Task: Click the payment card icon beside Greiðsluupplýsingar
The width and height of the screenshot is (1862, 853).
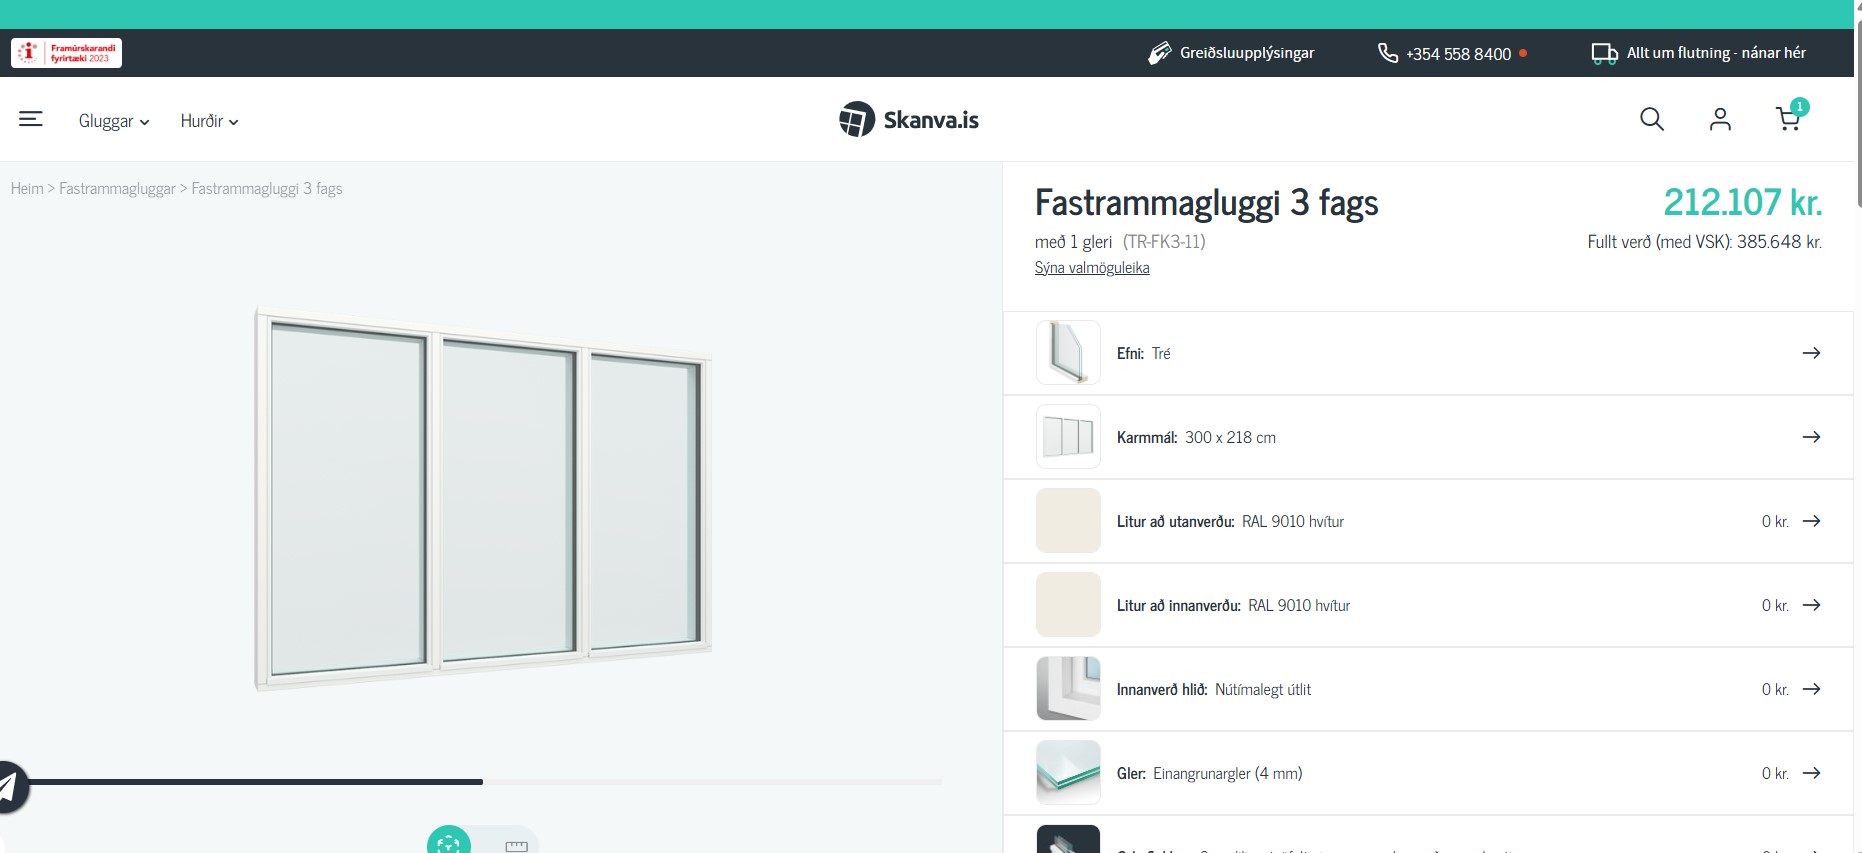Action: click(1159, 53)
